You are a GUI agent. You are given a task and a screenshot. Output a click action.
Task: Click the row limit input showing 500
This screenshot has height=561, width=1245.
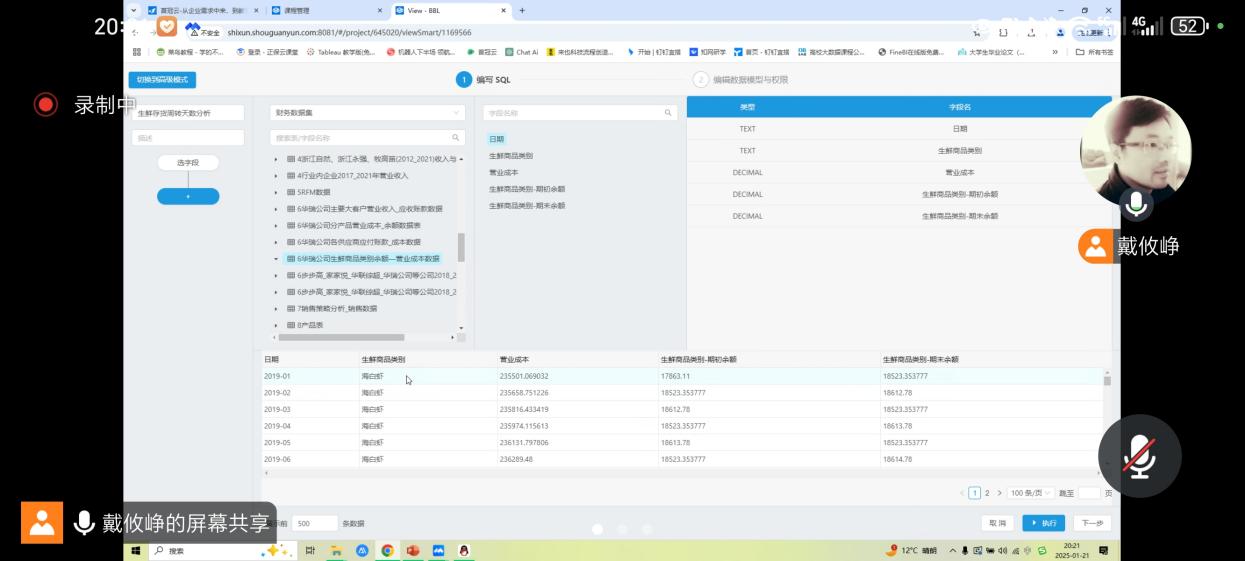315,523
